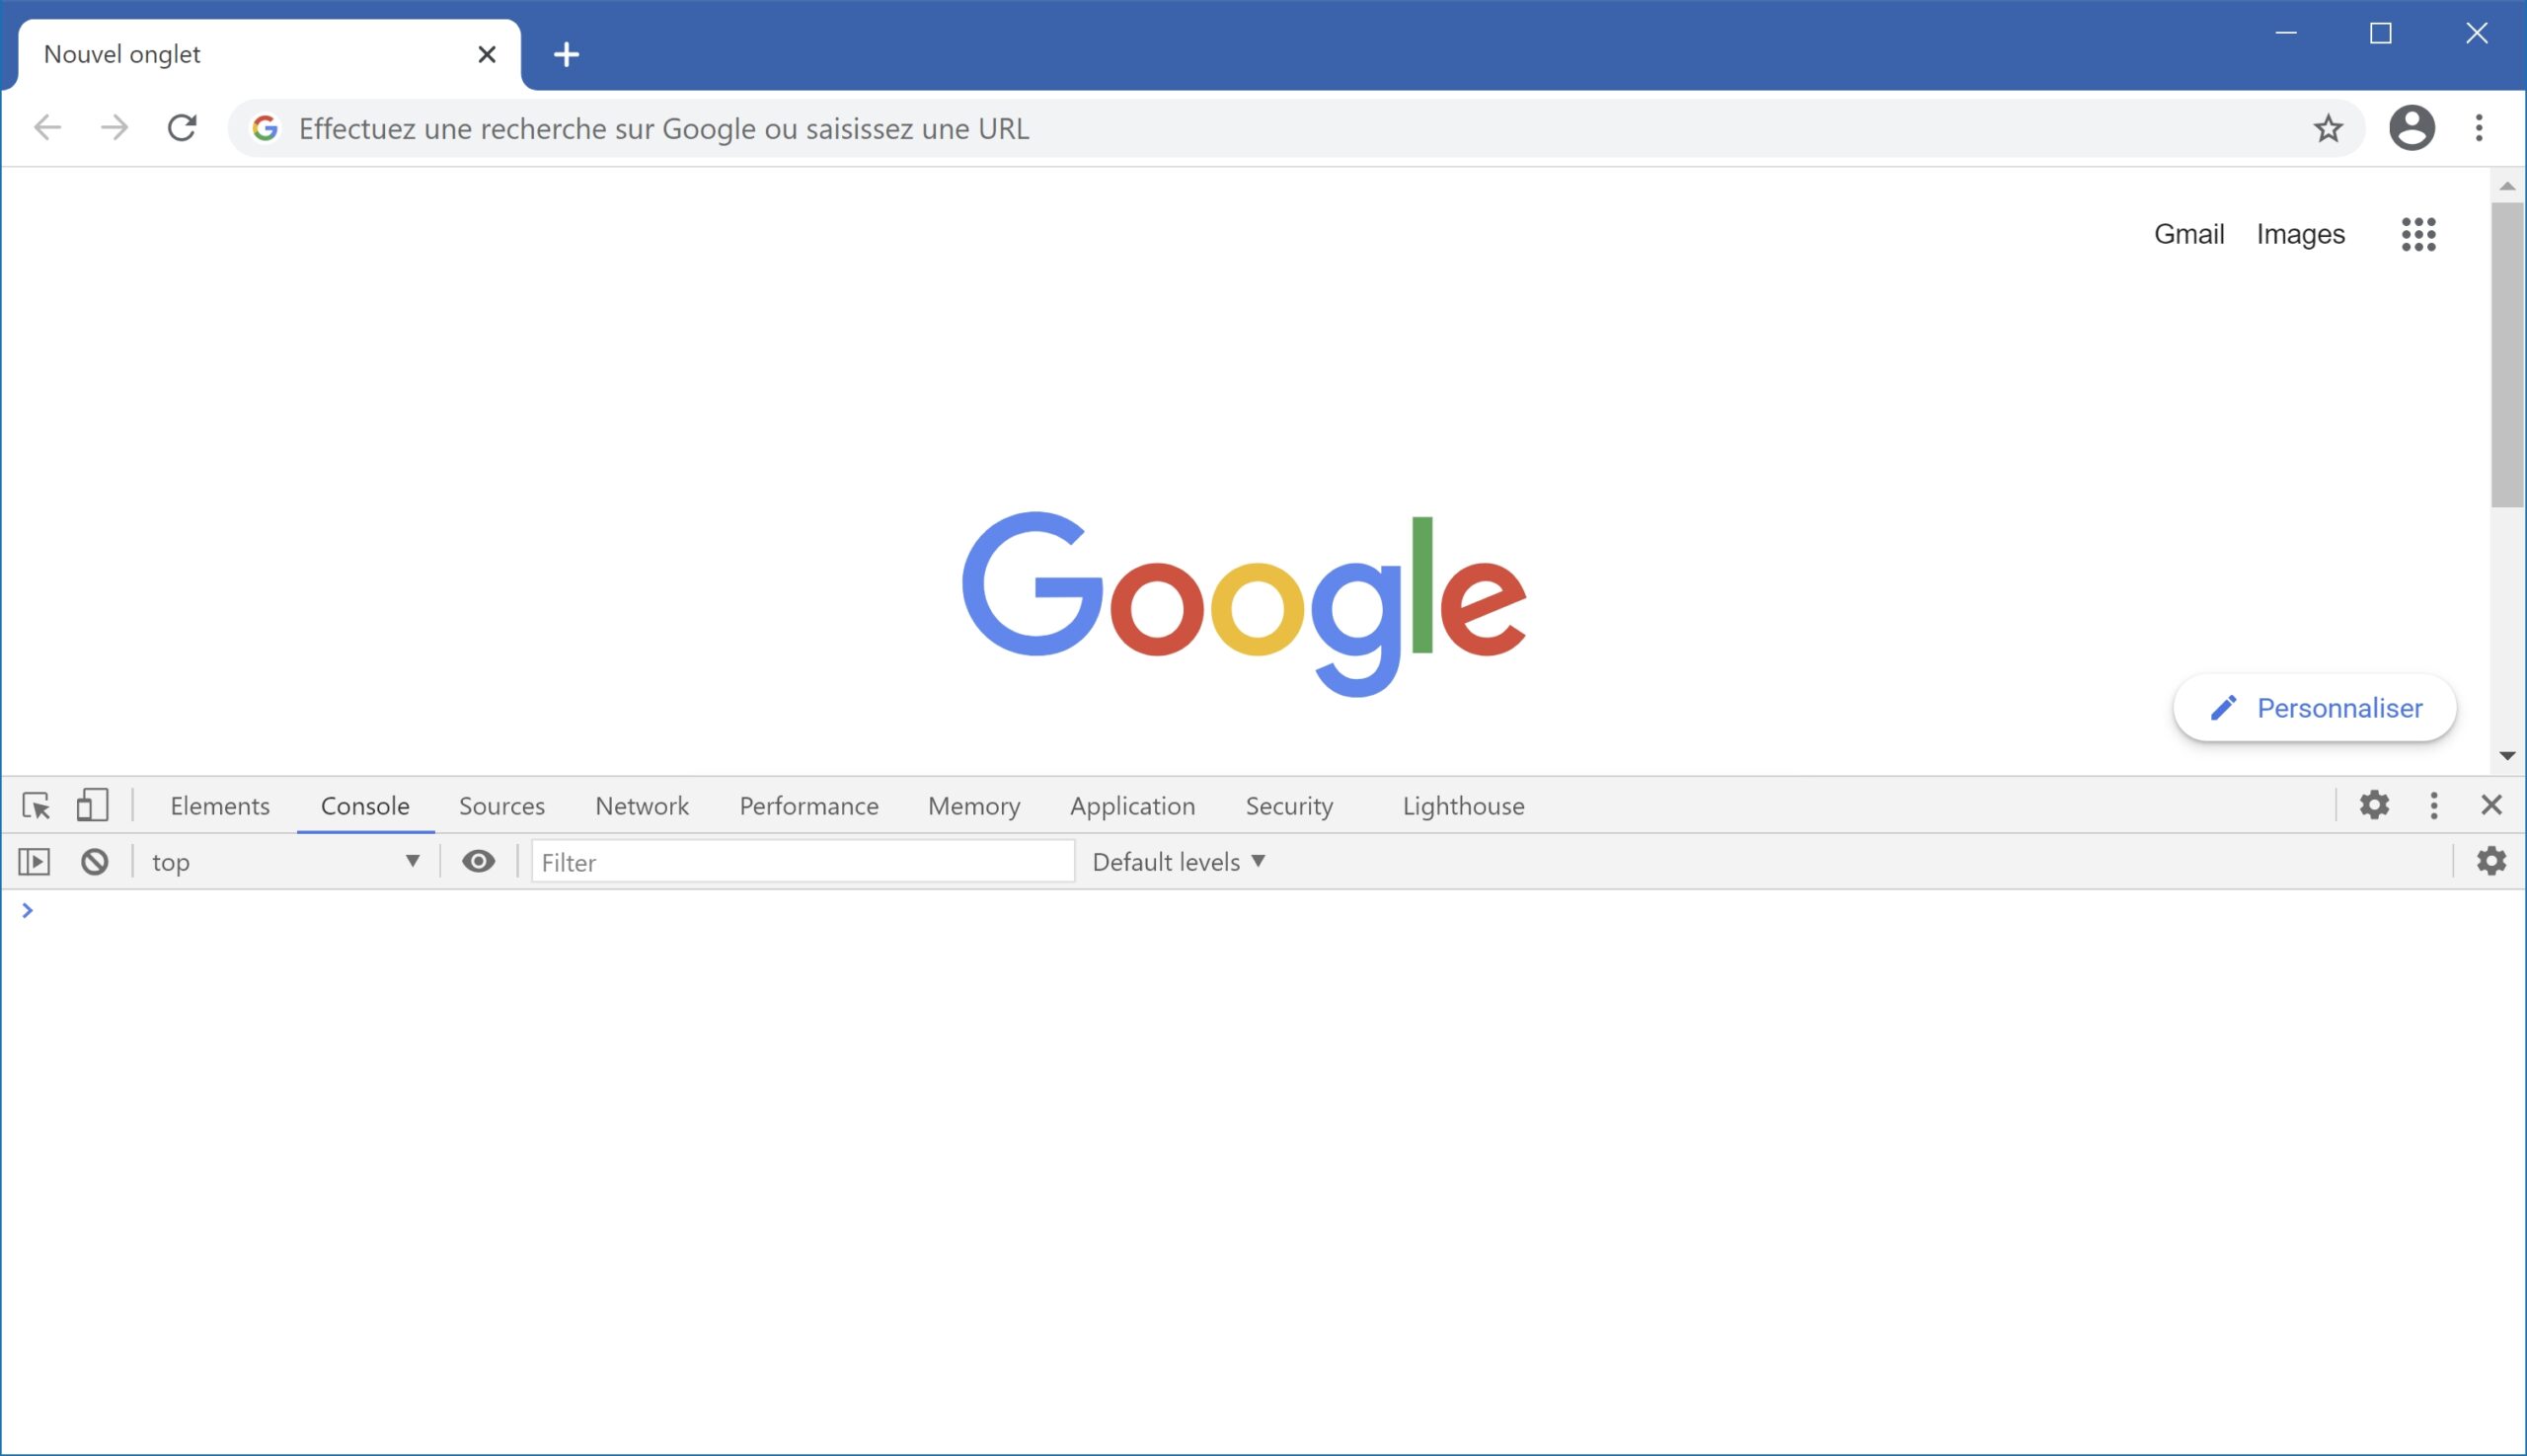2527x1456 pixels.
Task: Click the Google logo
Action: [x=1244, y=604]
